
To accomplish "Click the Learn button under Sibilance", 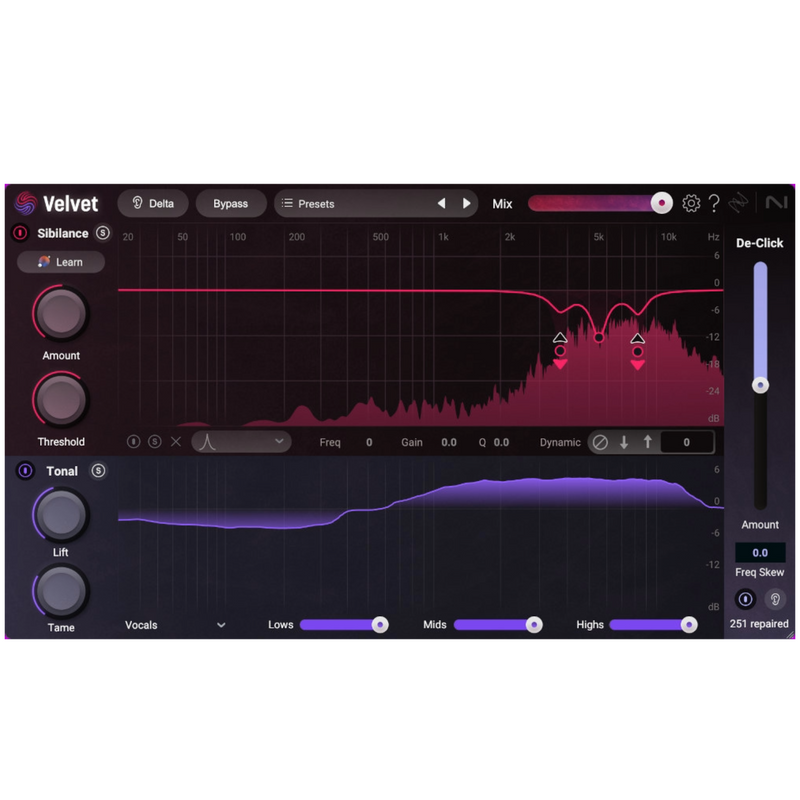I will click(61, 262).
